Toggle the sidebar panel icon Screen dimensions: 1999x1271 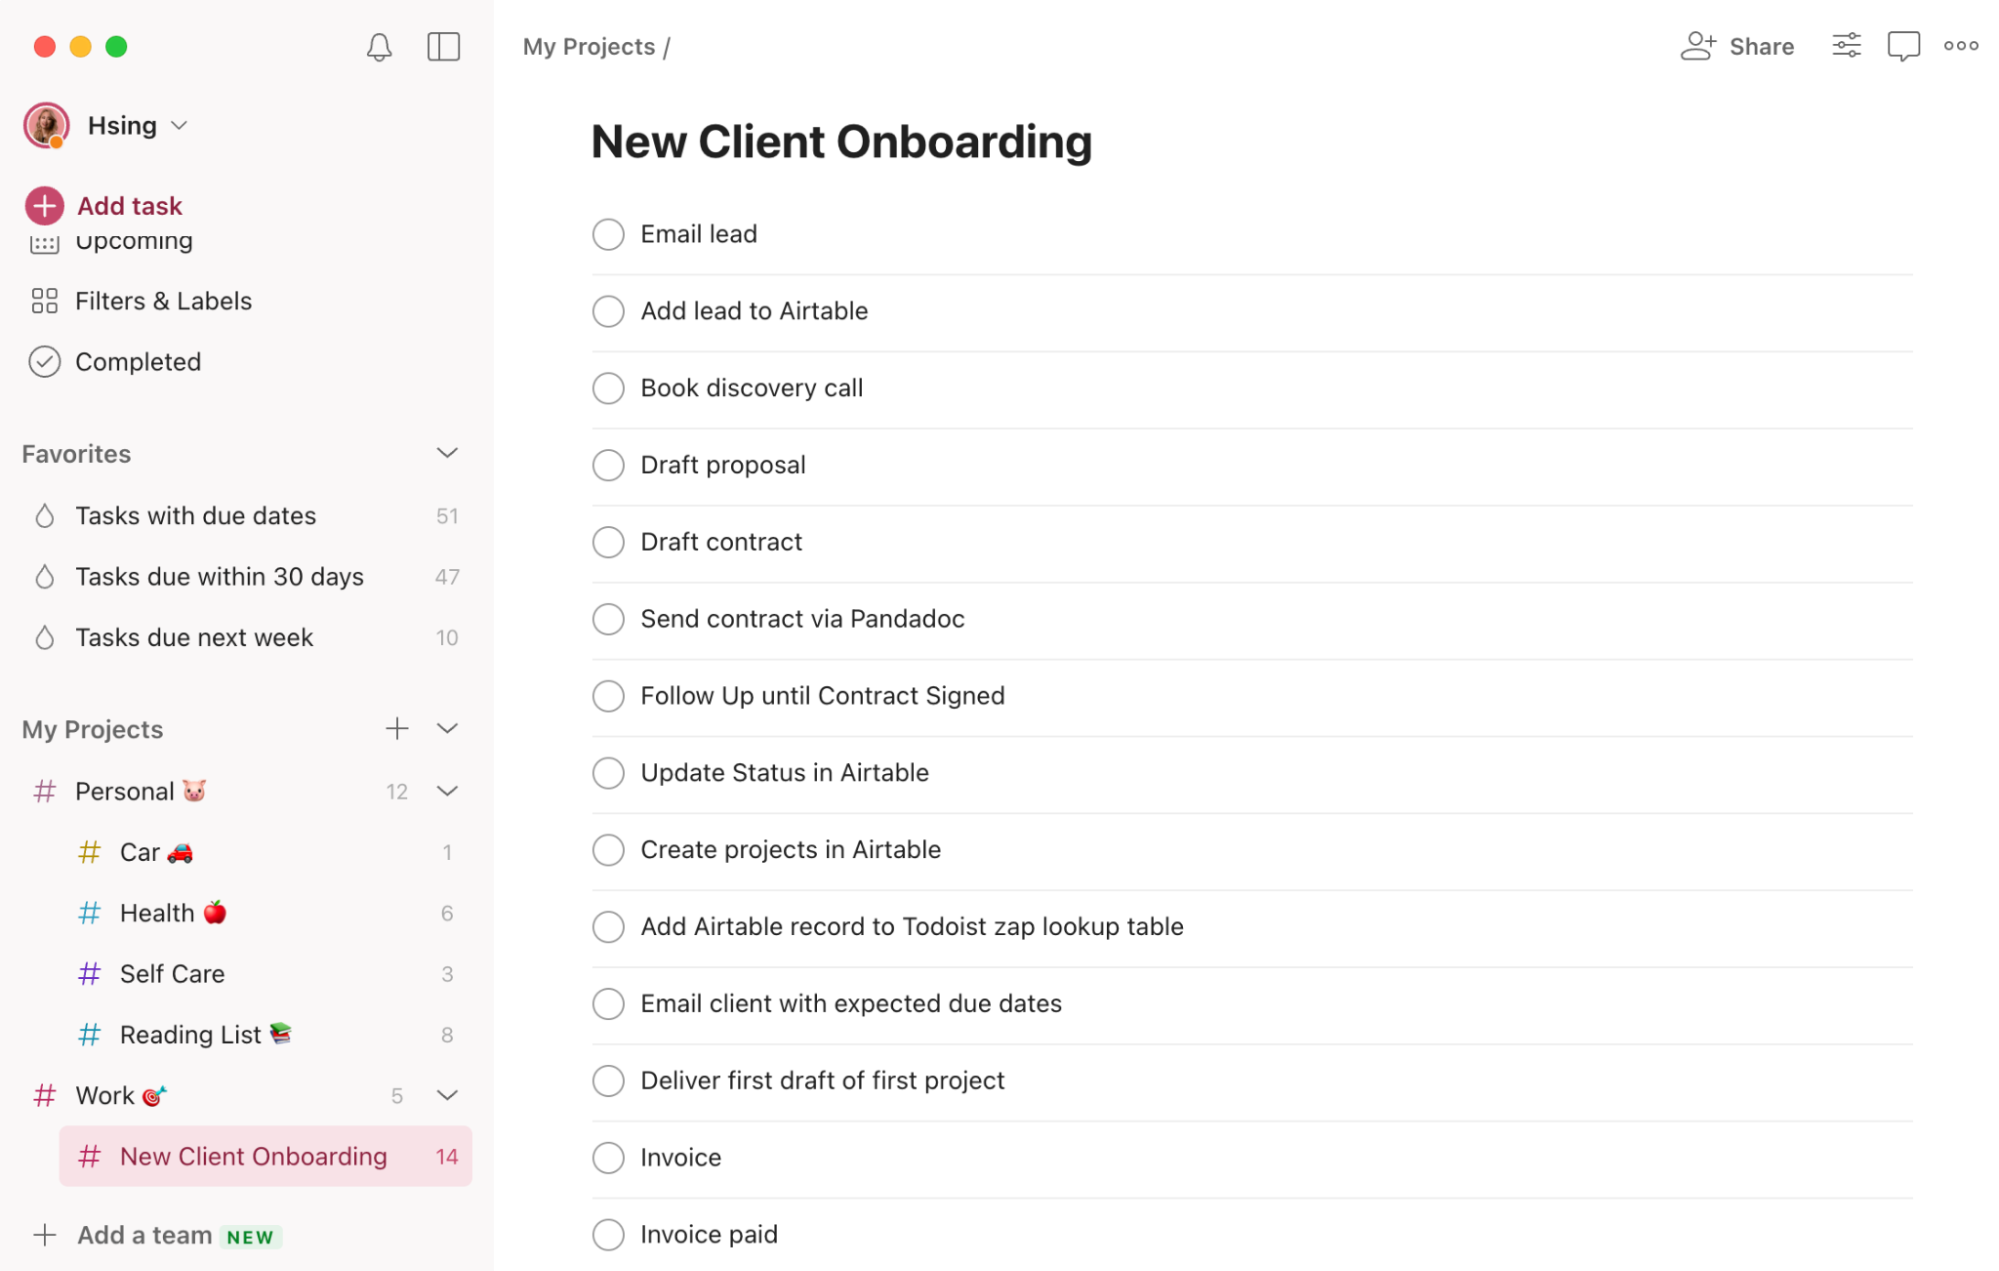(x=443, y=47)
